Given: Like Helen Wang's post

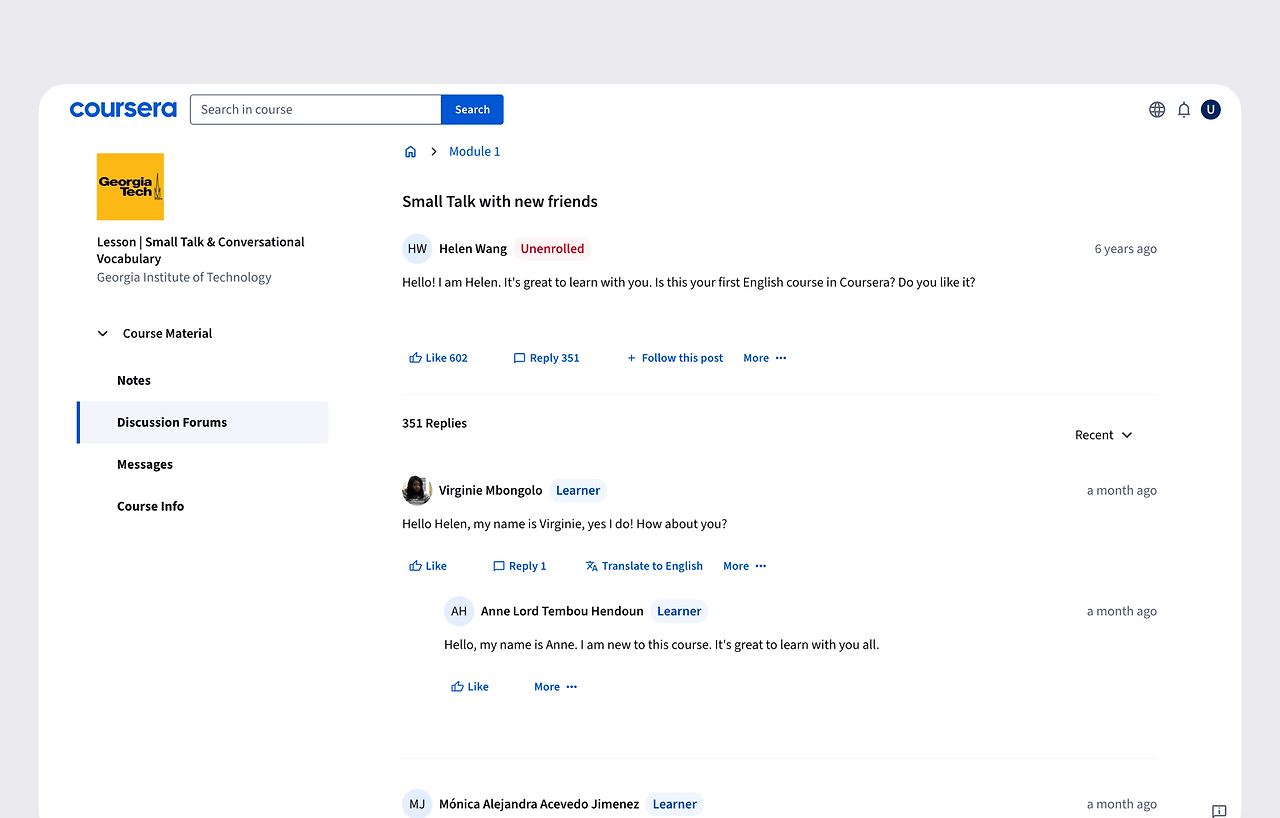Looking at the screenshot, I should (x=438, y=358).
